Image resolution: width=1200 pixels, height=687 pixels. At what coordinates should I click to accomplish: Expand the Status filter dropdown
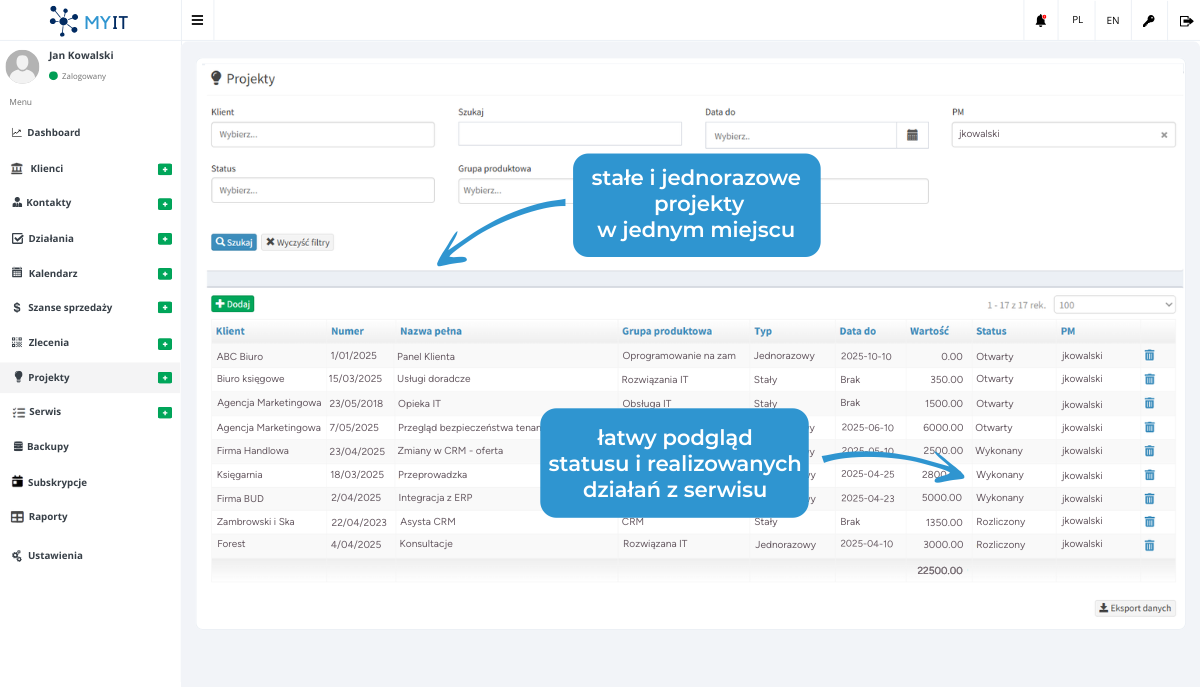(x=322, y=190)
